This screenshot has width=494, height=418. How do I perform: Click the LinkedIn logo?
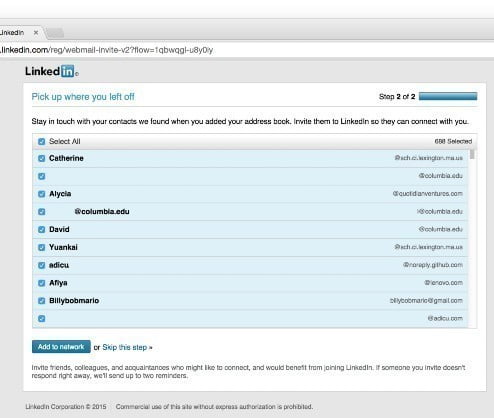52,71
